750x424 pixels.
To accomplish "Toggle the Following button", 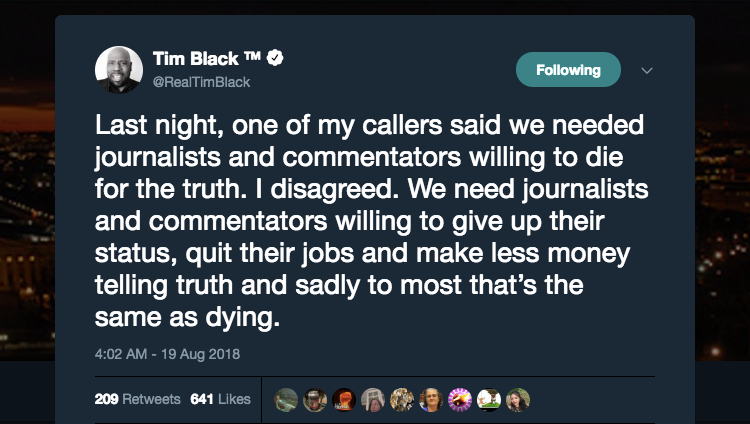I will pyautogui.click(x=568, y=70).
